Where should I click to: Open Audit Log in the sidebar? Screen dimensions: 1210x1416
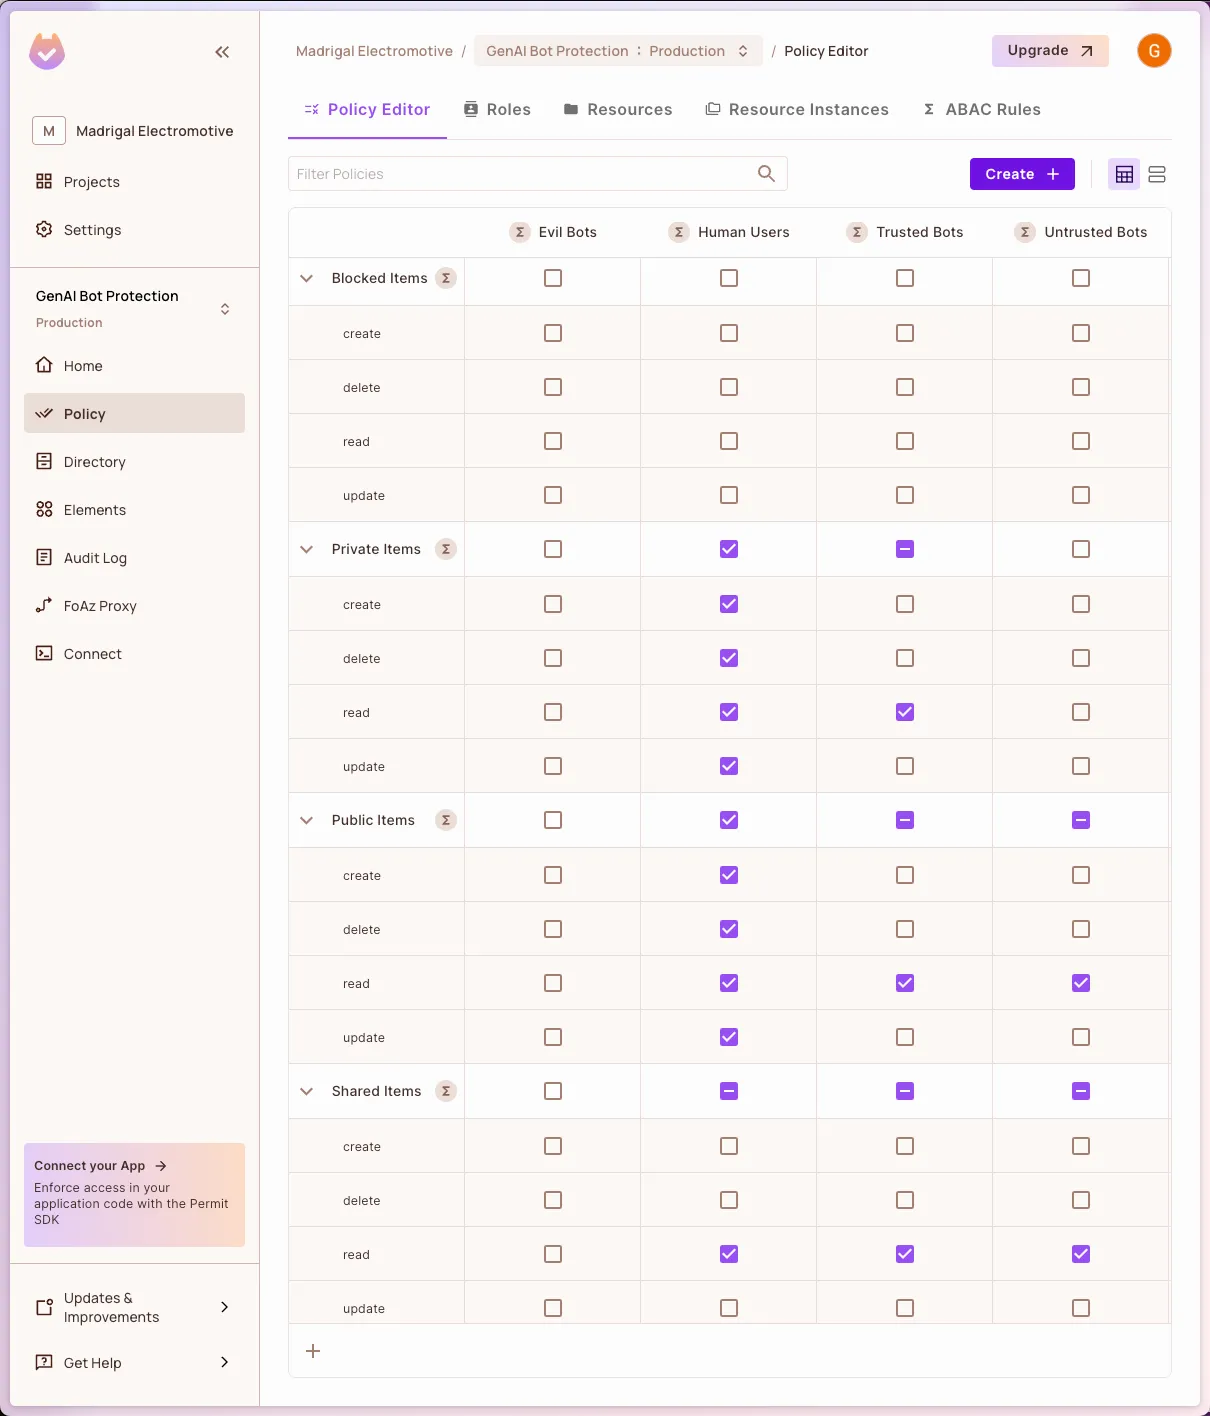click(x=95, y=558)
